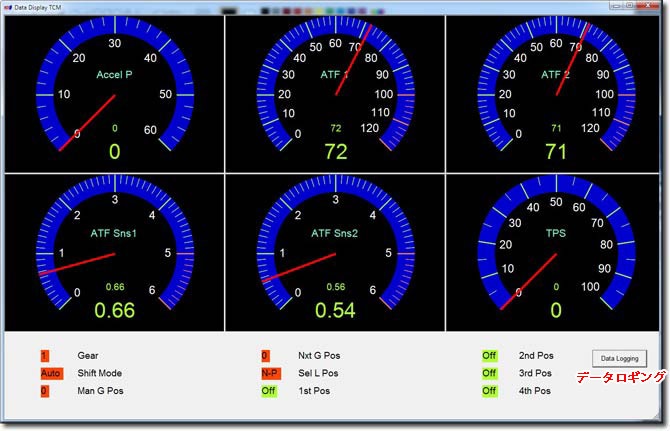The height and width of the screenshot is (431, 670).
Task: Click the Gear value indicator
Action: [x=45, y=355]
